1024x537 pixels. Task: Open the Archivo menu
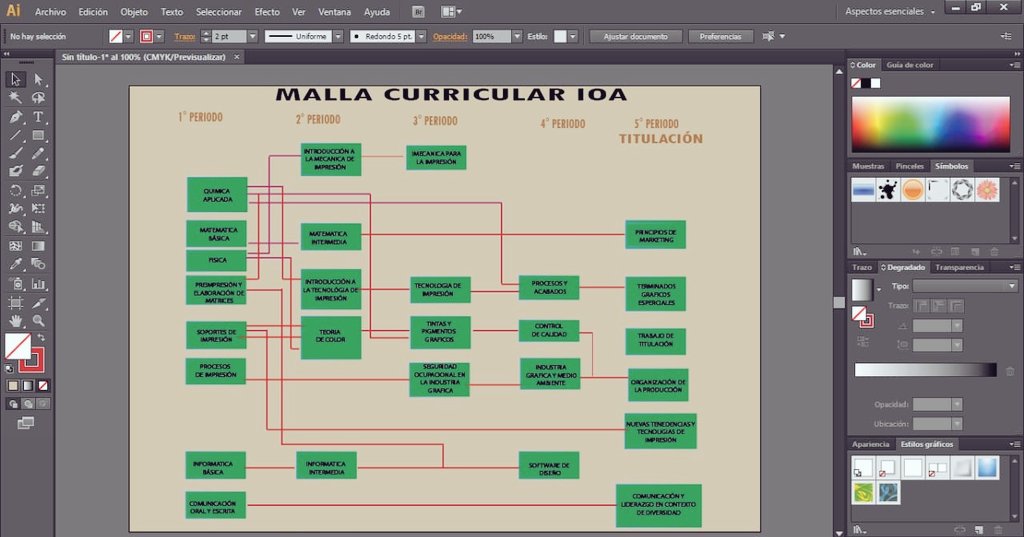point(50,12)
